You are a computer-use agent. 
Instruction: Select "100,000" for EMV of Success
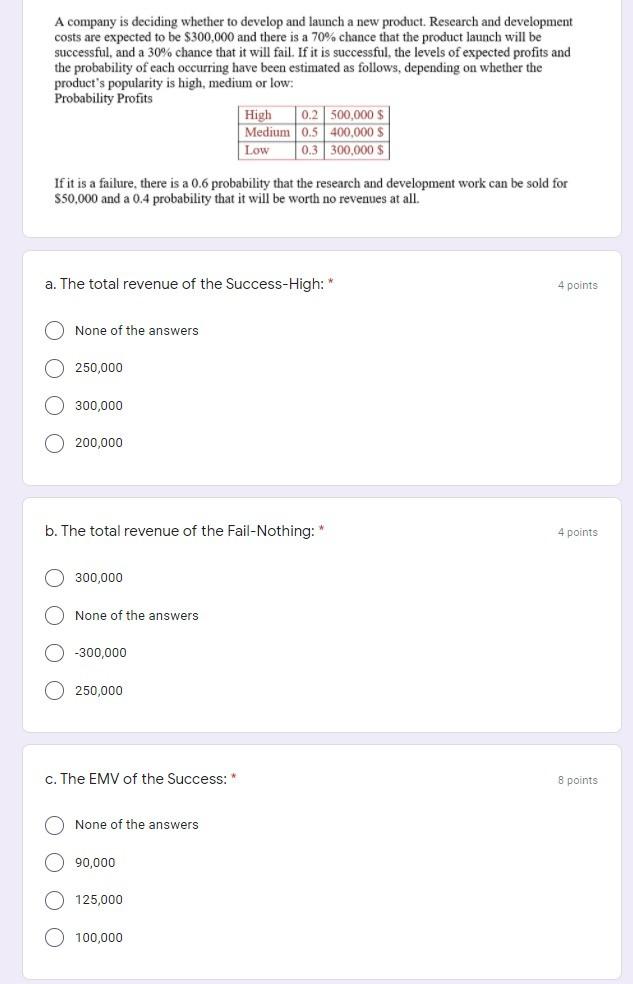coord(55,937)
